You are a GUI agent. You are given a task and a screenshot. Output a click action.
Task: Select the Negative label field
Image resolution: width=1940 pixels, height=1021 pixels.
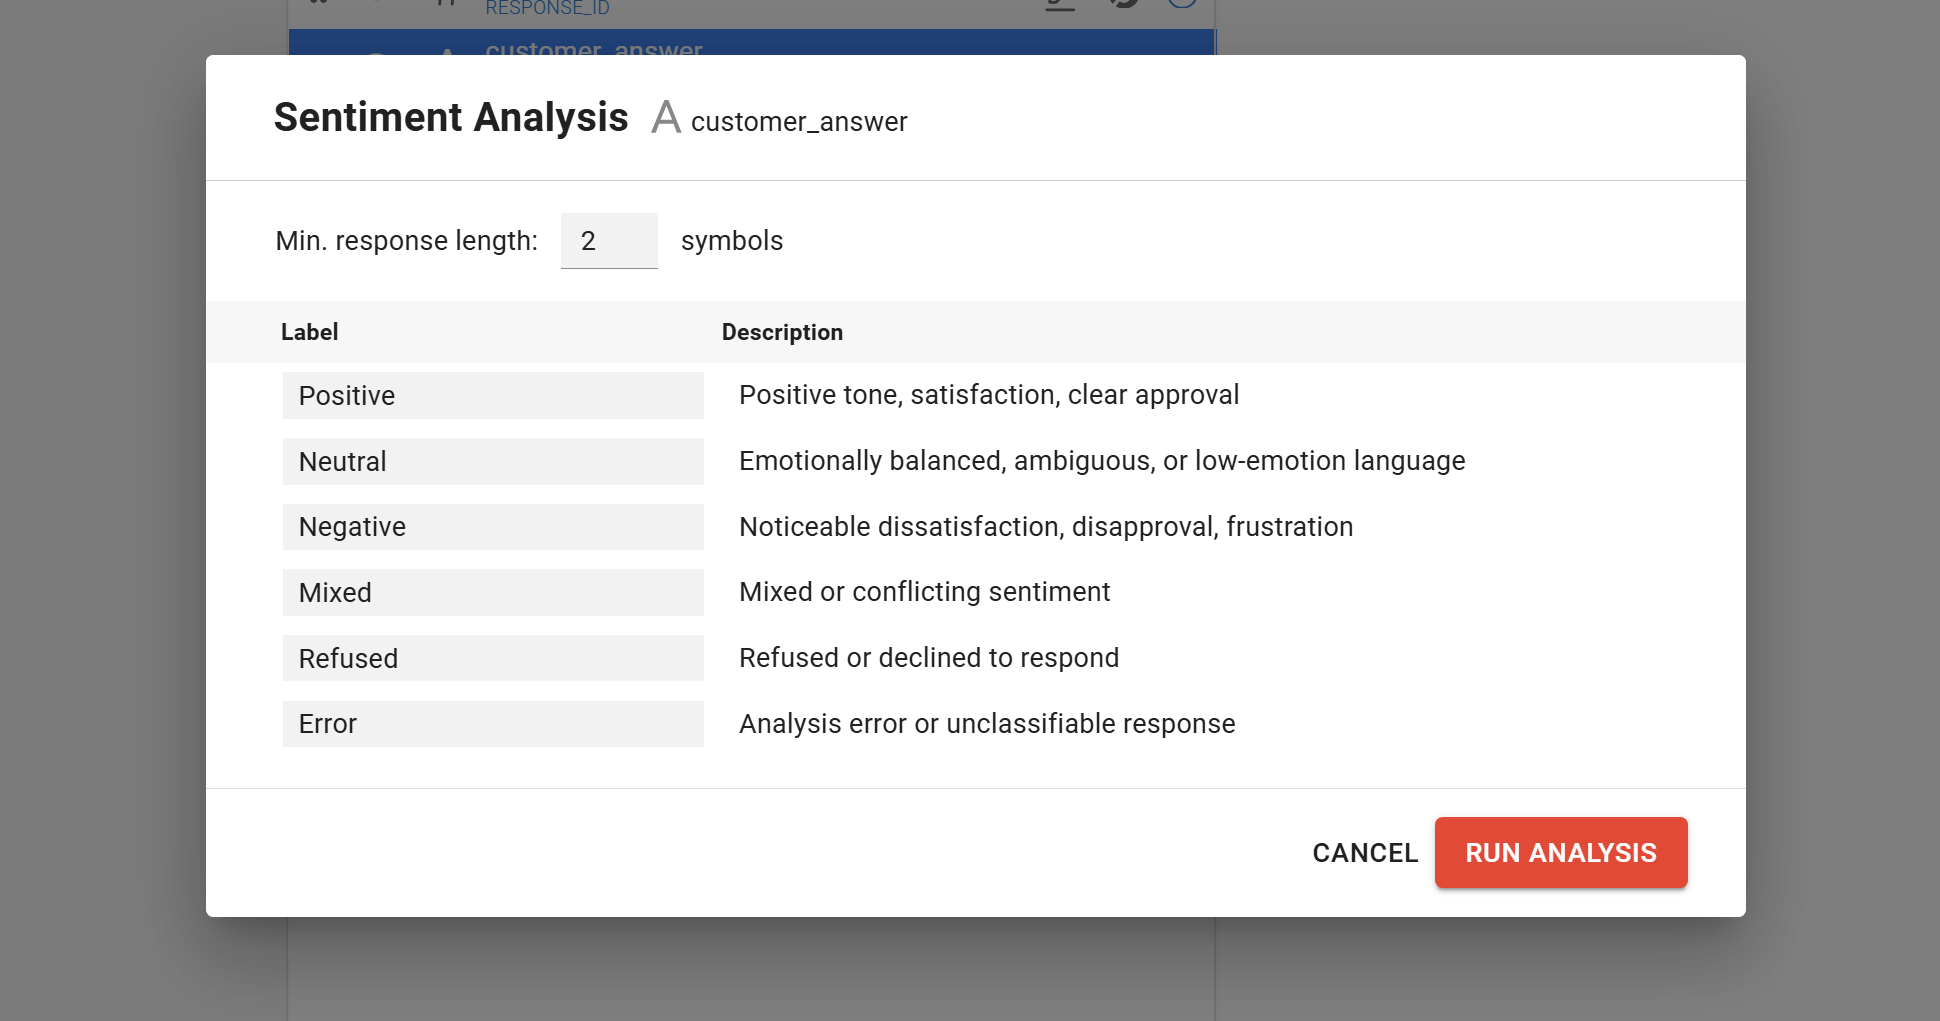point(492,527)
